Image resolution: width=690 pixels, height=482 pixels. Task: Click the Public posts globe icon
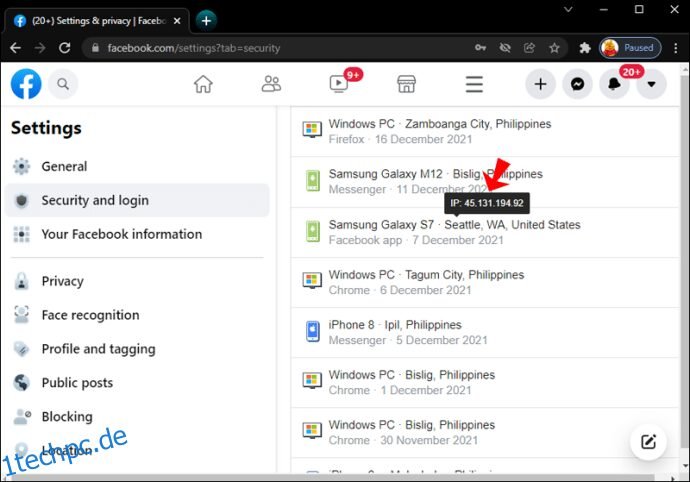point(21,383)
